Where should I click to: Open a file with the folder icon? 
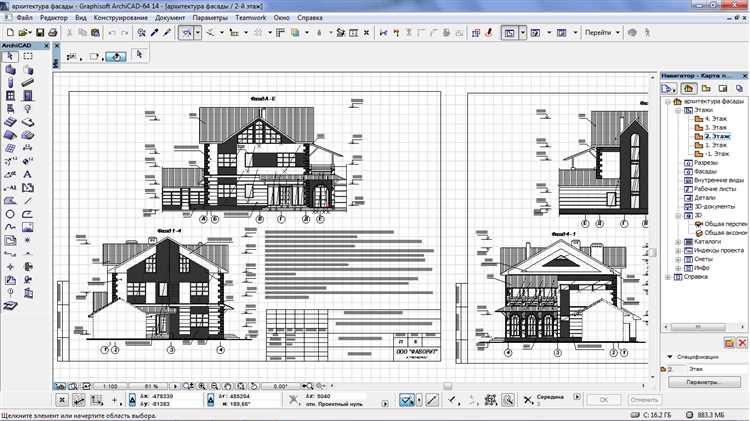[22, 33]
